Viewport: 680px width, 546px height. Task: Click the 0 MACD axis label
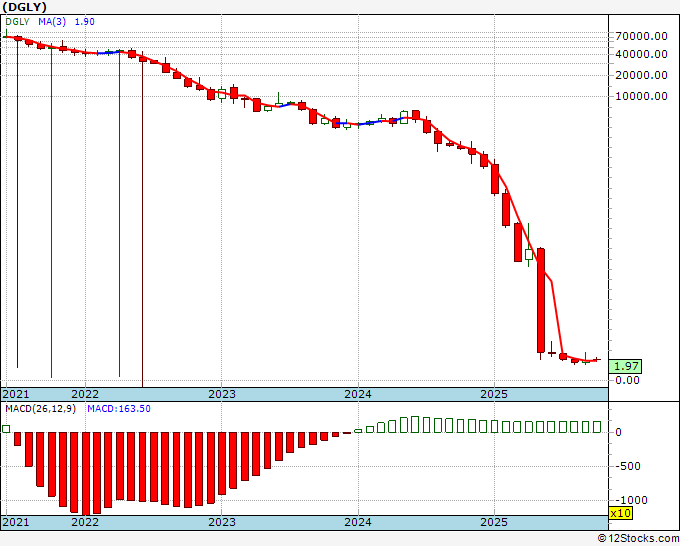coord(619,432)
